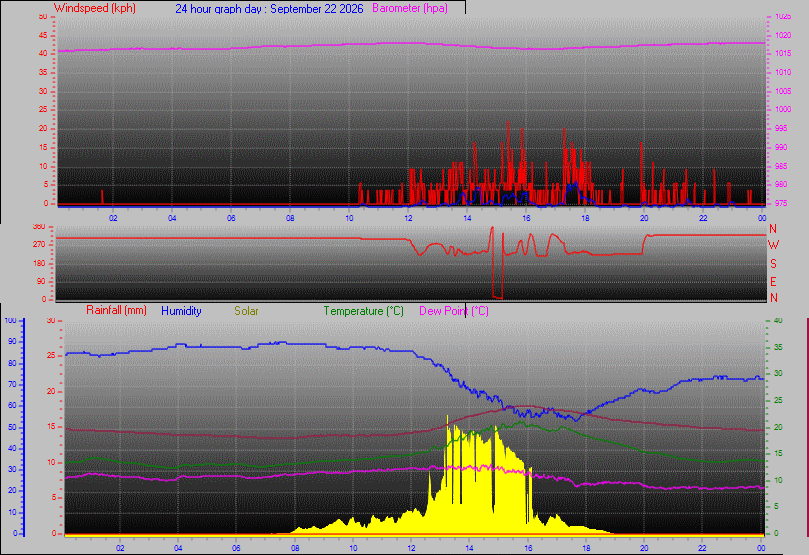The width and height of the screenshot is (809, 555).
Task: Click hour "18" under the windspeed graph
Action: [x=585, y=218]
